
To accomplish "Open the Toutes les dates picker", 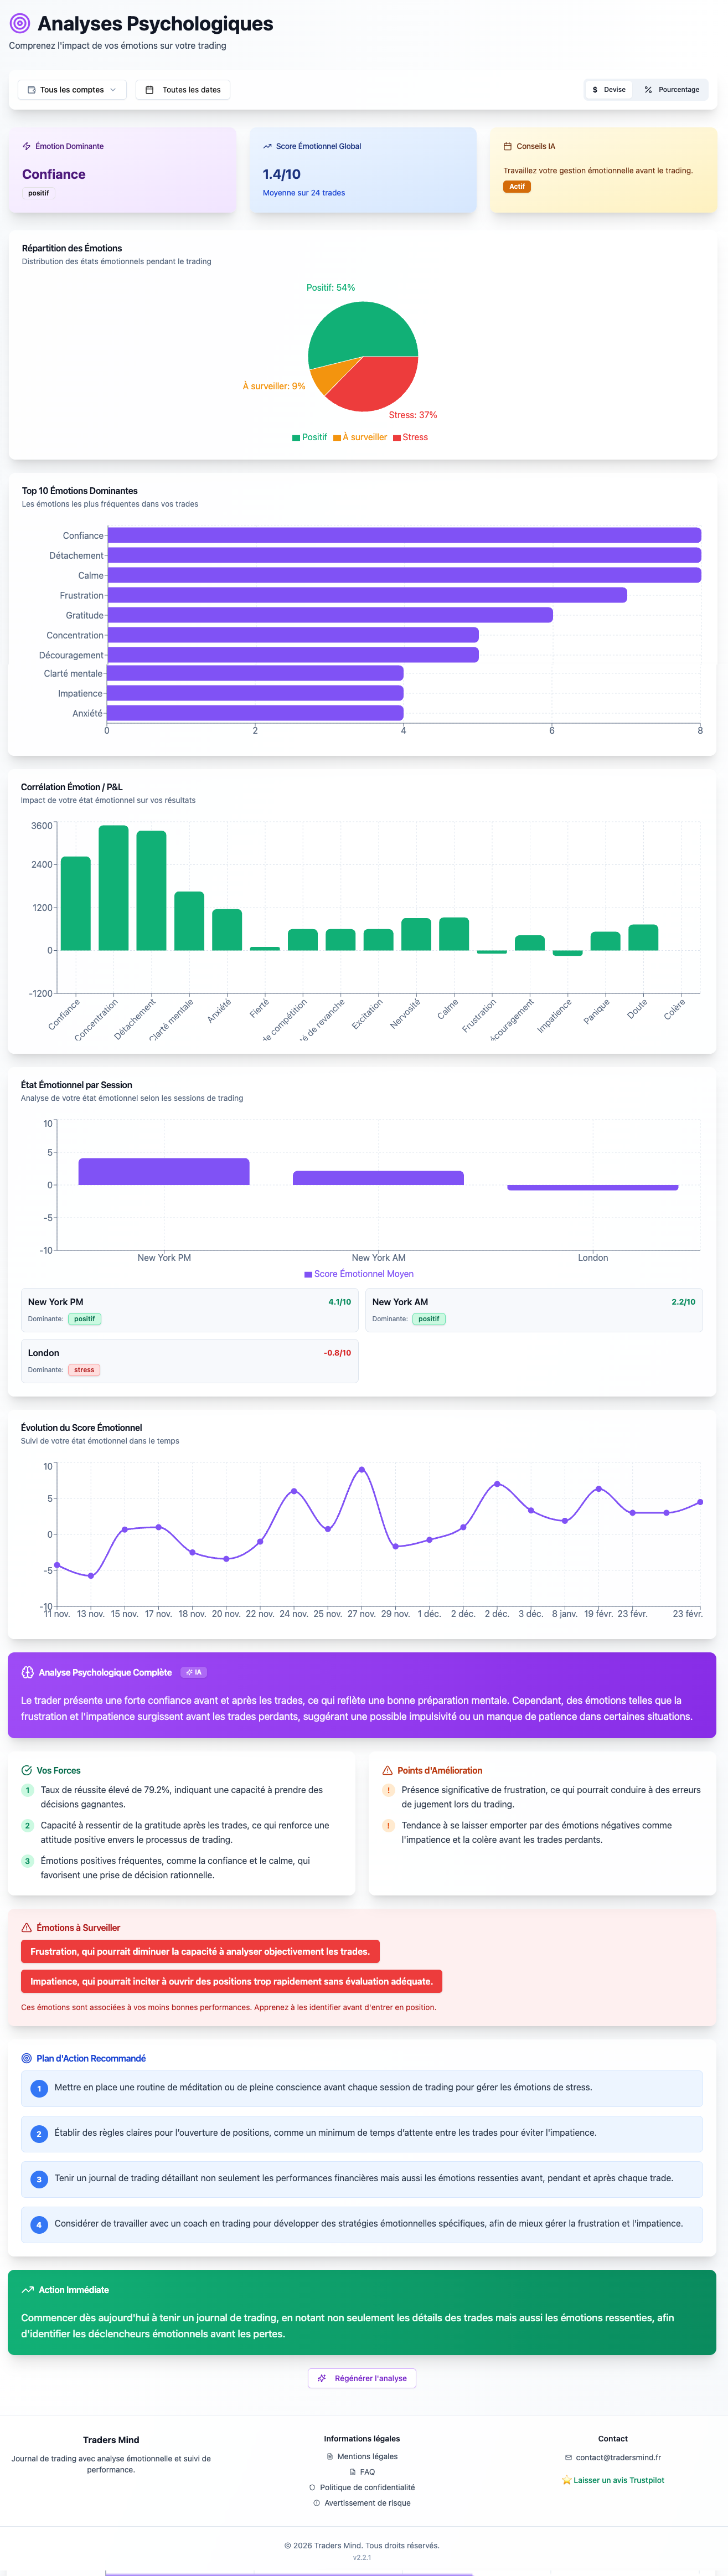I will tap(183, 90).
